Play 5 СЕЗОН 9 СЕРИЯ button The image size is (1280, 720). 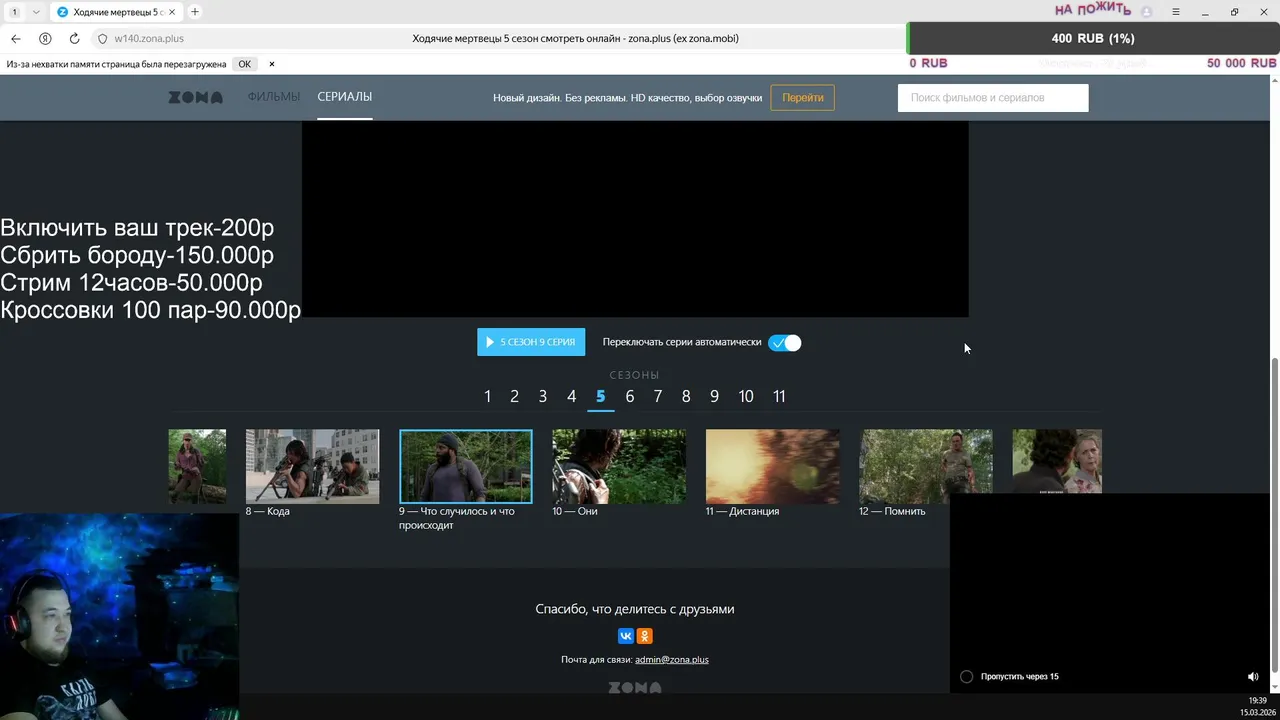tap(531, 342)
